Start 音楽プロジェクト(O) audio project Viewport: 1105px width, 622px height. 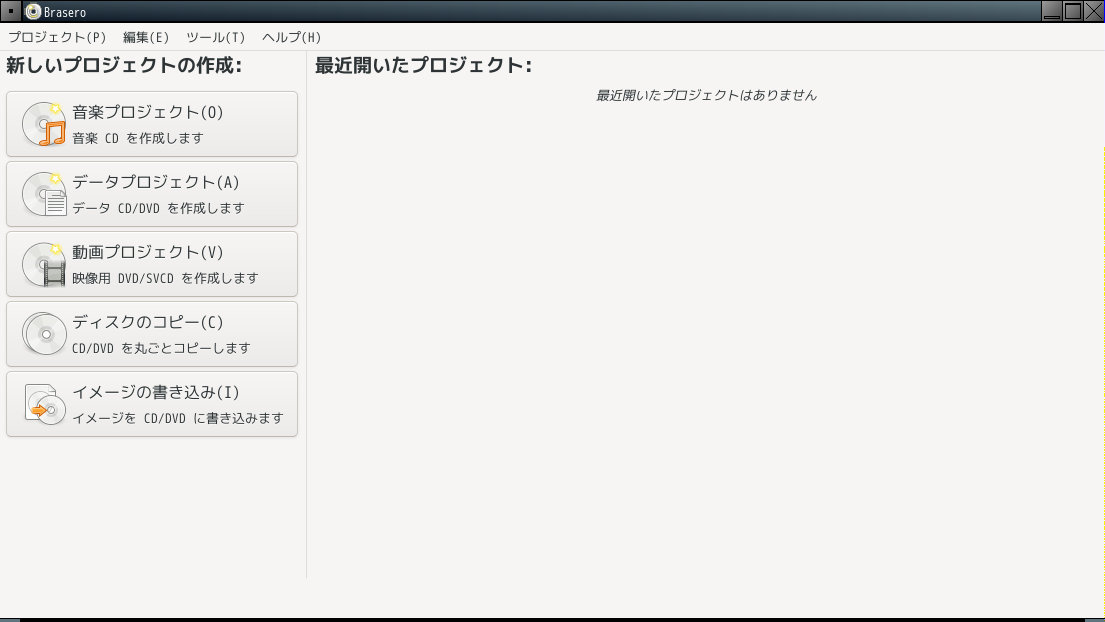(x=152, y=124)
